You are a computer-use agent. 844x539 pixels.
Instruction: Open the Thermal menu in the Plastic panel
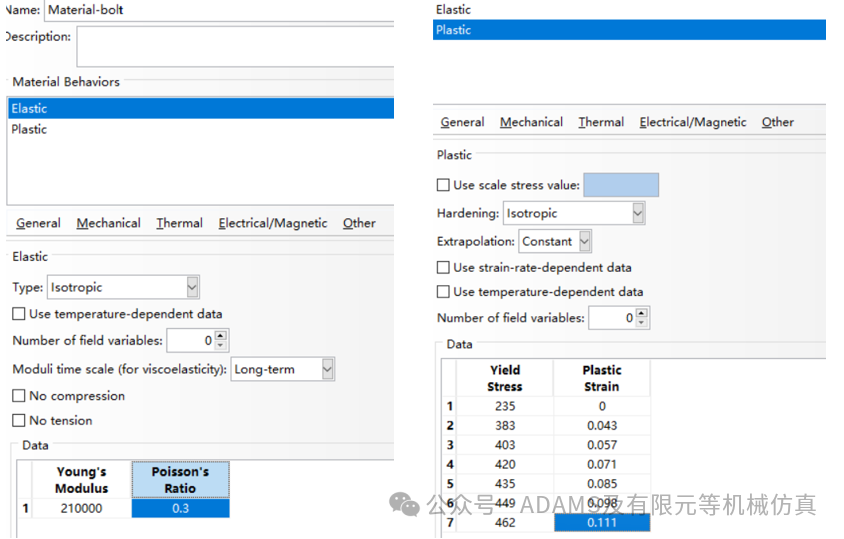coord(601,122)
